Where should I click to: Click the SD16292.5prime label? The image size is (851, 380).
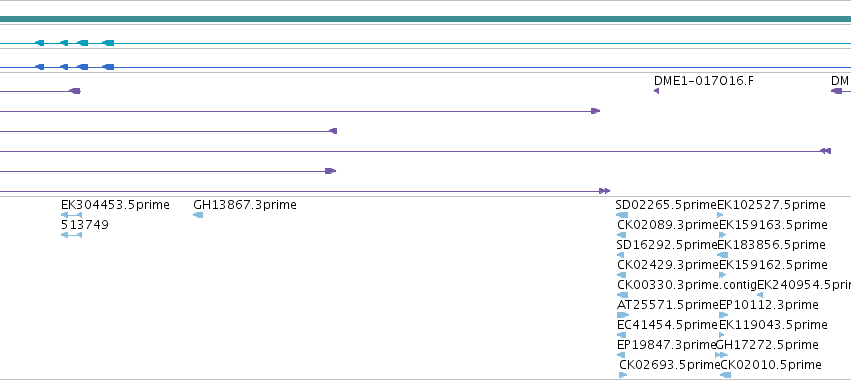tap(667, 245)
